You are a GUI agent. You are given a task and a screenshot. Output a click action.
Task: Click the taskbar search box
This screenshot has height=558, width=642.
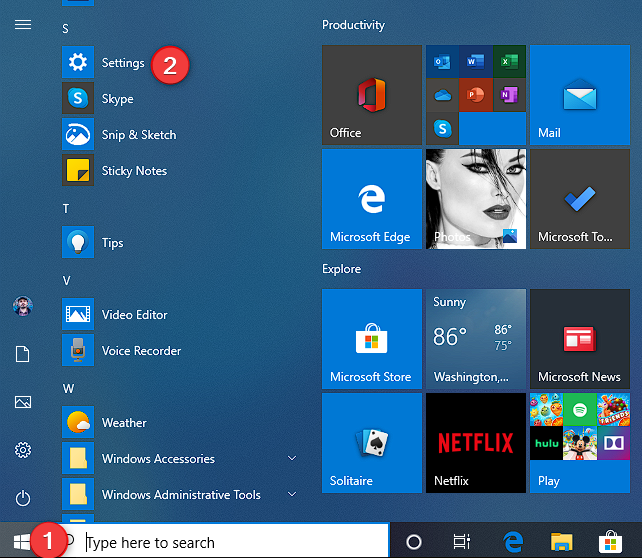(235, 542)
